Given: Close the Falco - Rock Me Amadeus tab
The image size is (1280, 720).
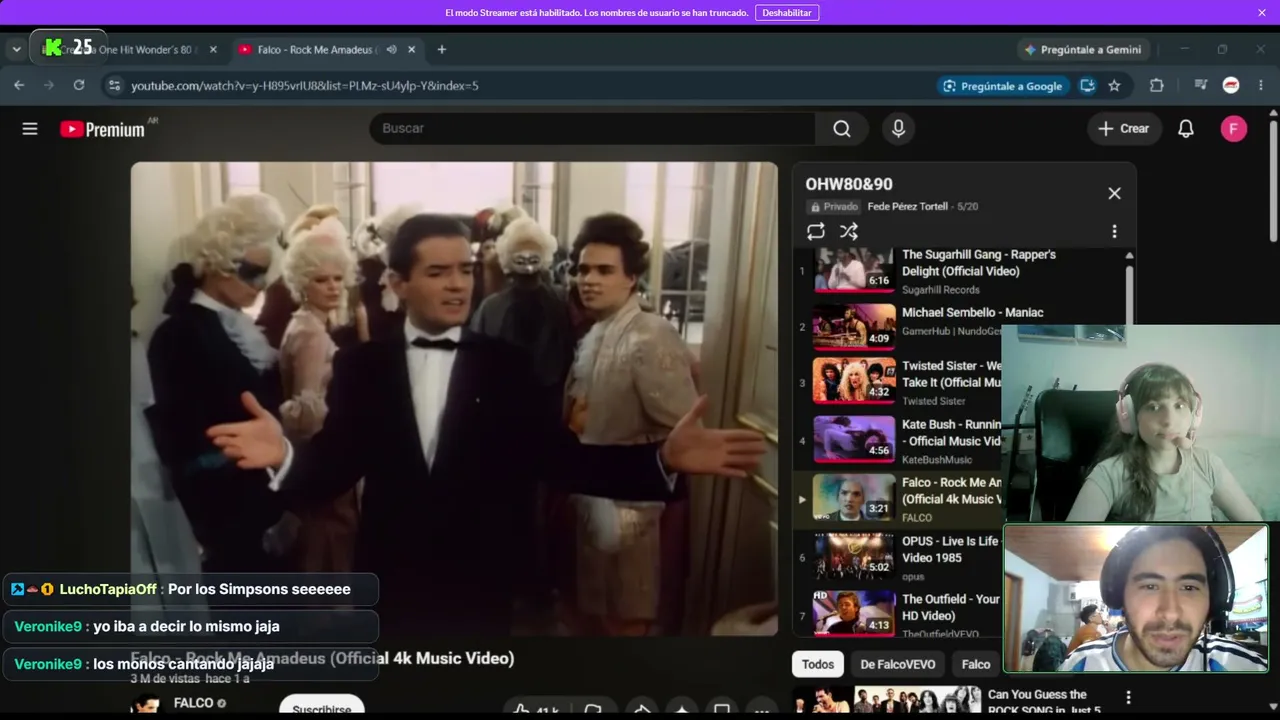Looking at the screenshot, I should (x=411, y=49).
